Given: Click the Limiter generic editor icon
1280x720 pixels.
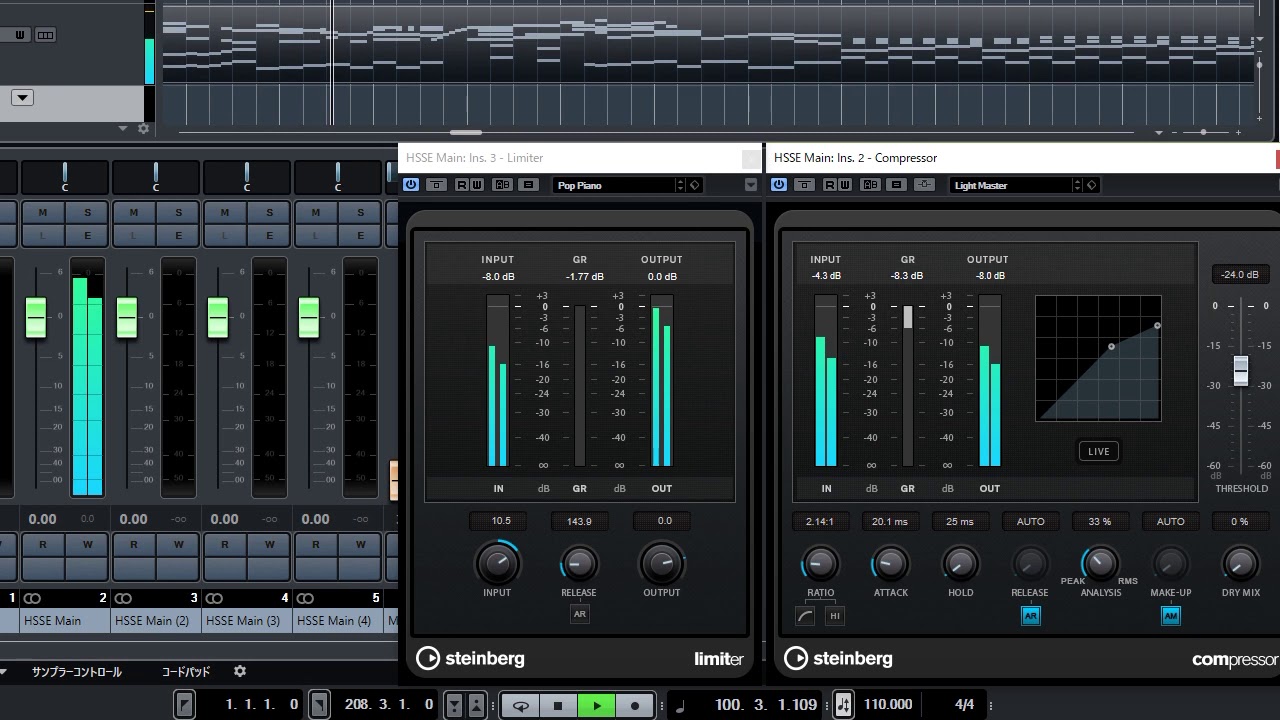Looking at the screenshot, I should click(529, 185).
